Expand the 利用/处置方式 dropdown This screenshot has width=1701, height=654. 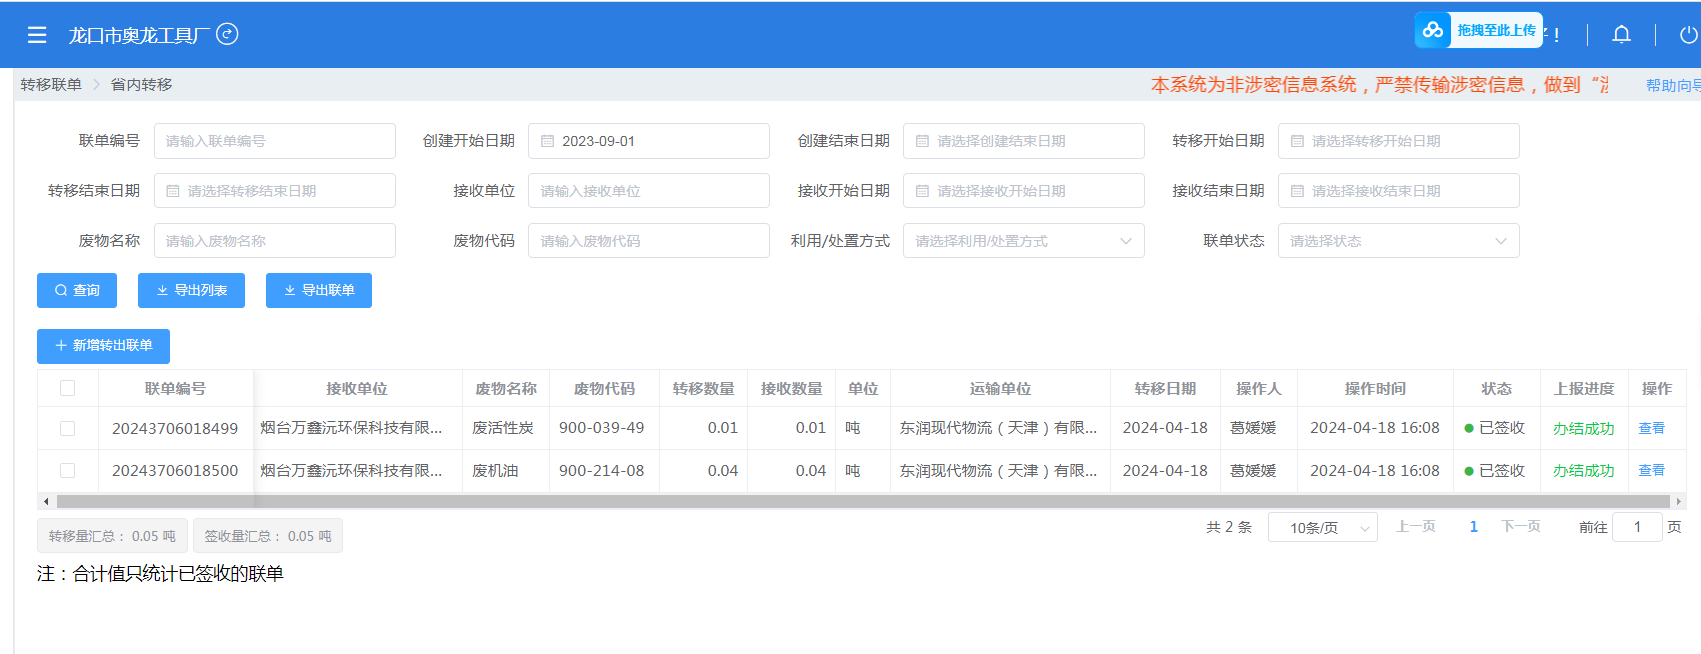pyautogui.click(x=1023, y=241)
